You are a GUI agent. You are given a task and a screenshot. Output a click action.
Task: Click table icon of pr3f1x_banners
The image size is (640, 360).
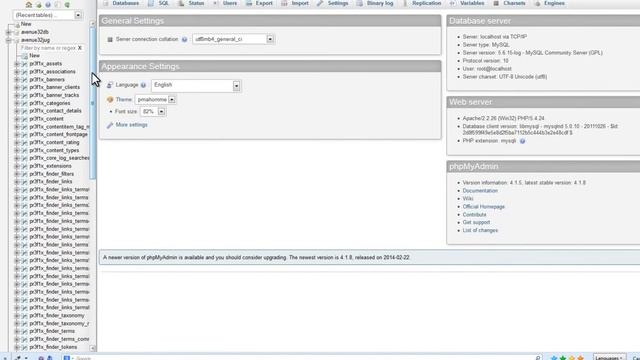click(x=24, y=80)
